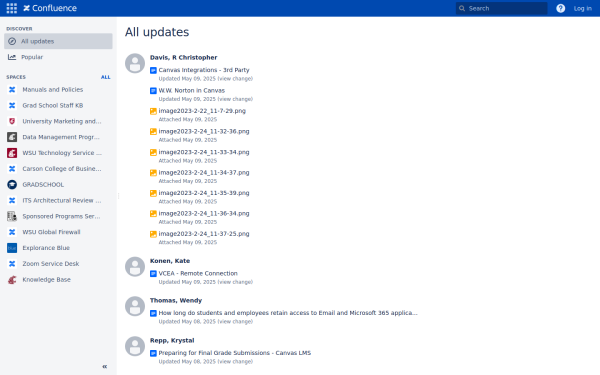600x375 pixels.
Task: Click ALL link next to Spaces
Action: (x=106, y=77)
